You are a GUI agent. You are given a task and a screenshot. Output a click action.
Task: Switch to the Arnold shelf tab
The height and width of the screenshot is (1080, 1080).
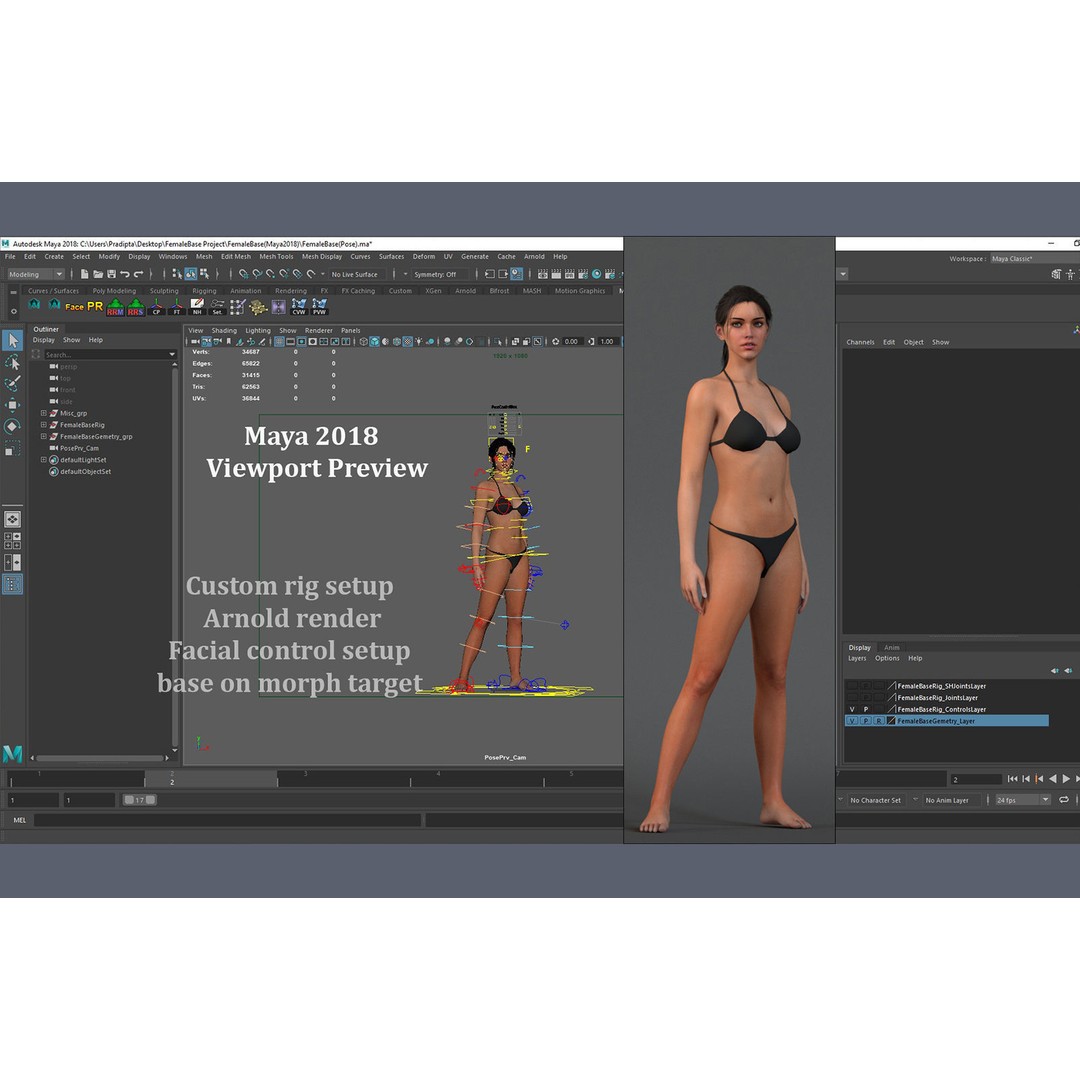466,291
